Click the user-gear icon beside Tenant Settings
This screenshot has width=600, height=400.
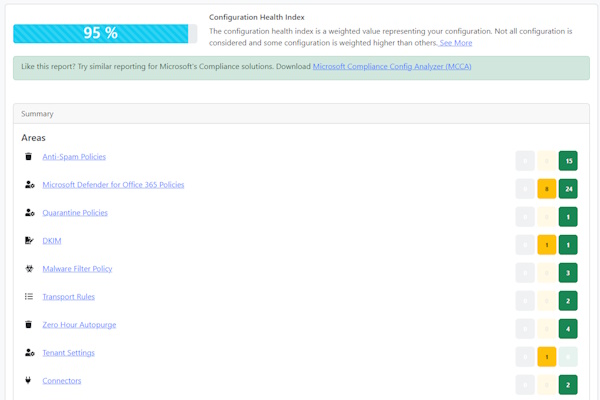tap(30, 353)
